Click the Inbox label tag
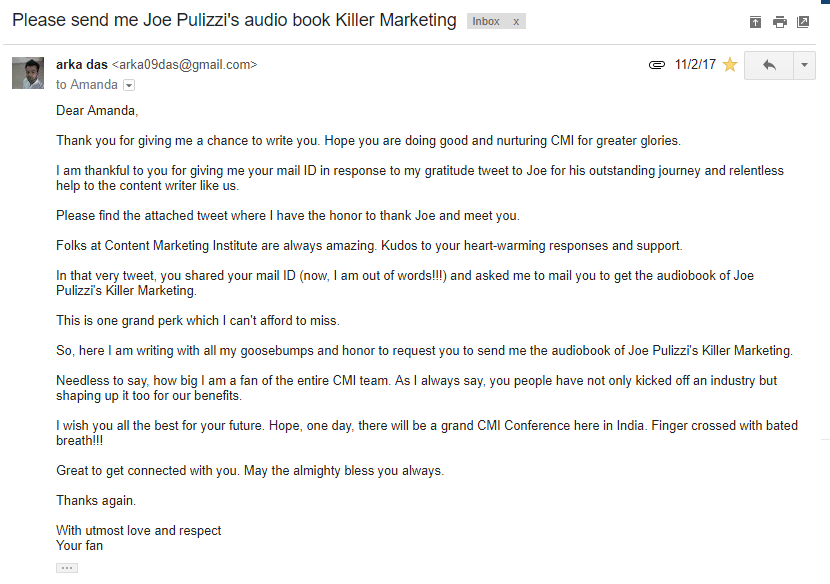The width and height of the screenshot is (830, 584). pyautogui.click(x=486, y=21)
